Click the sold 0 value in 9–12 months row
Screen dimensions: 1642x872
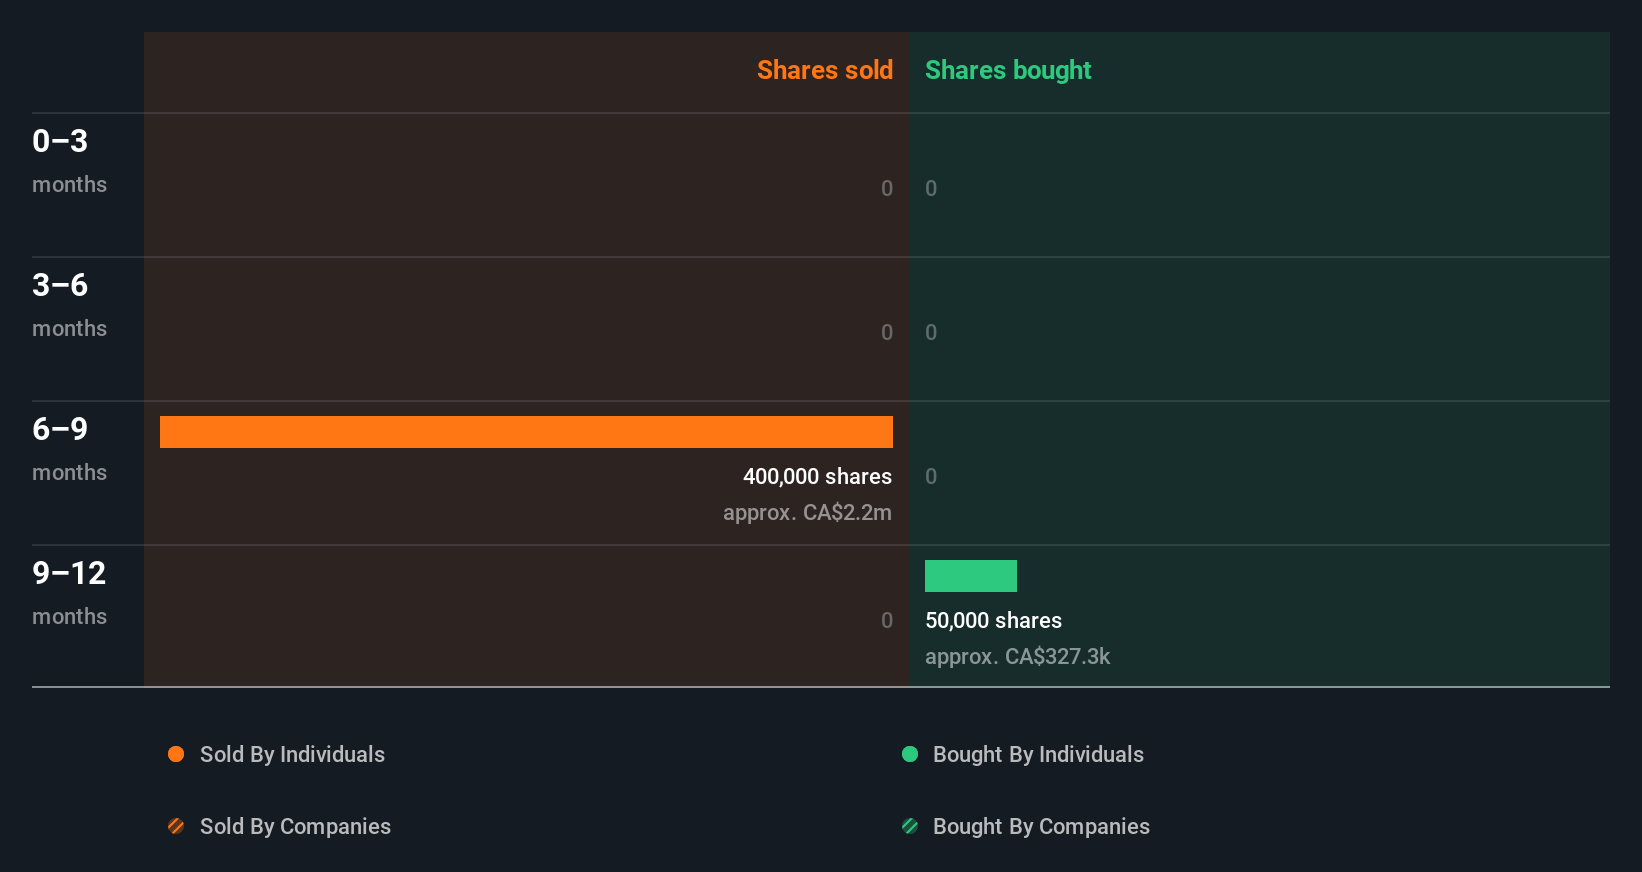pos(886,620)
